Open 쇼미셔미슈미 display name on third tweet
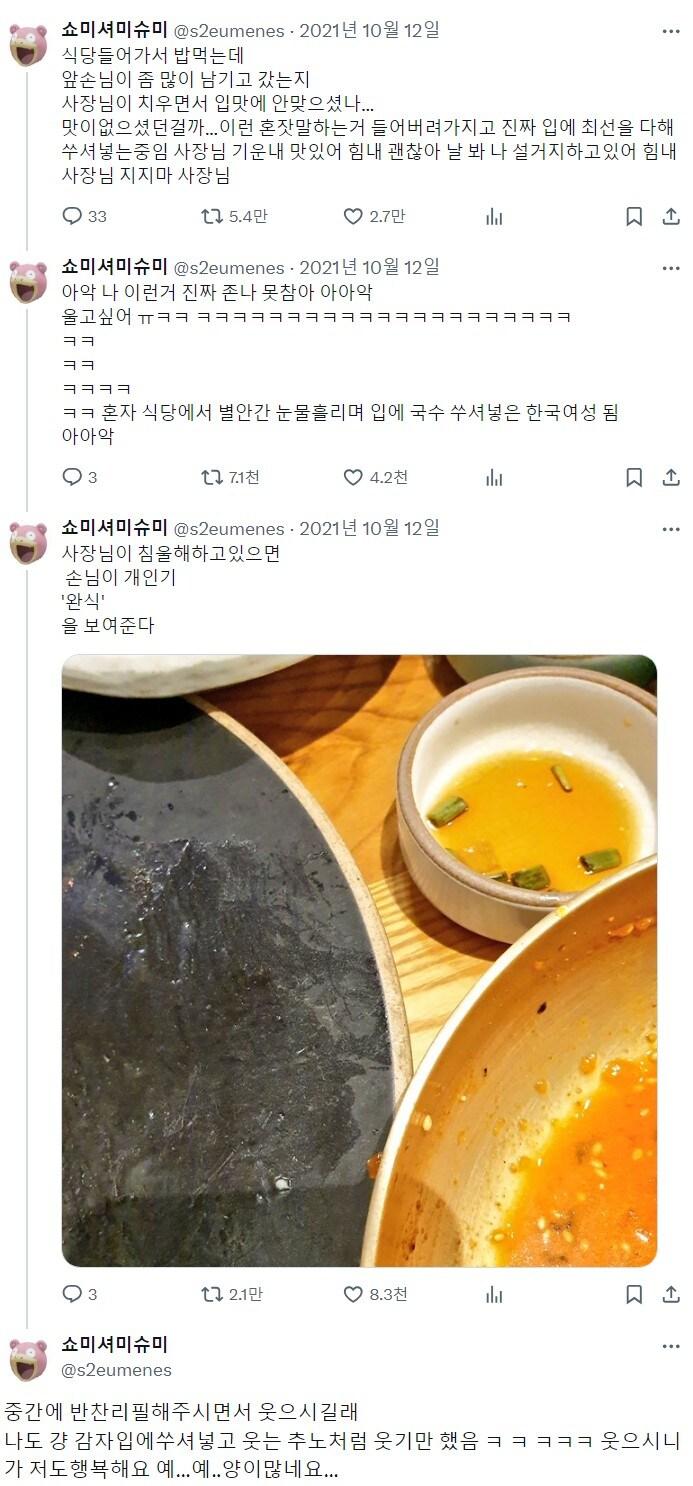The image size is (693, 1486). 115,527
